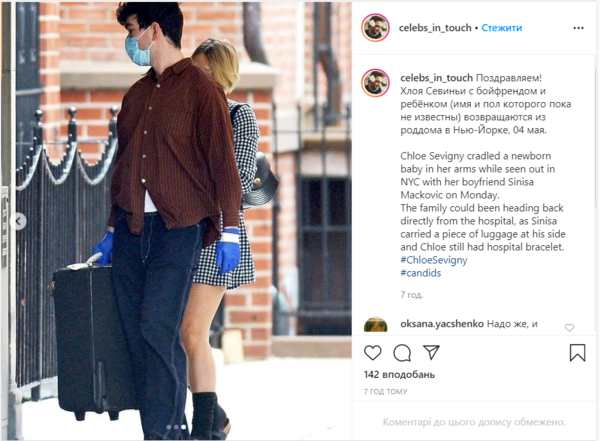View the 142 вподобань likes list
Image resolution: width=600 pixels, height=441 pixels.
tap(399, 374)
